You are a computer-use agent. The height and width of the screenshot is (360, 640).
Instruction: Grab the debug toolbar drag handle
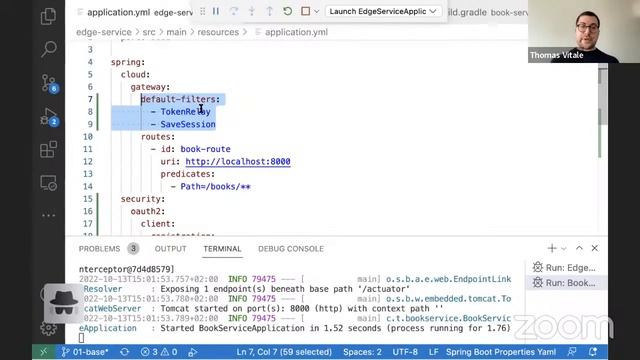[x=202, y=11]
